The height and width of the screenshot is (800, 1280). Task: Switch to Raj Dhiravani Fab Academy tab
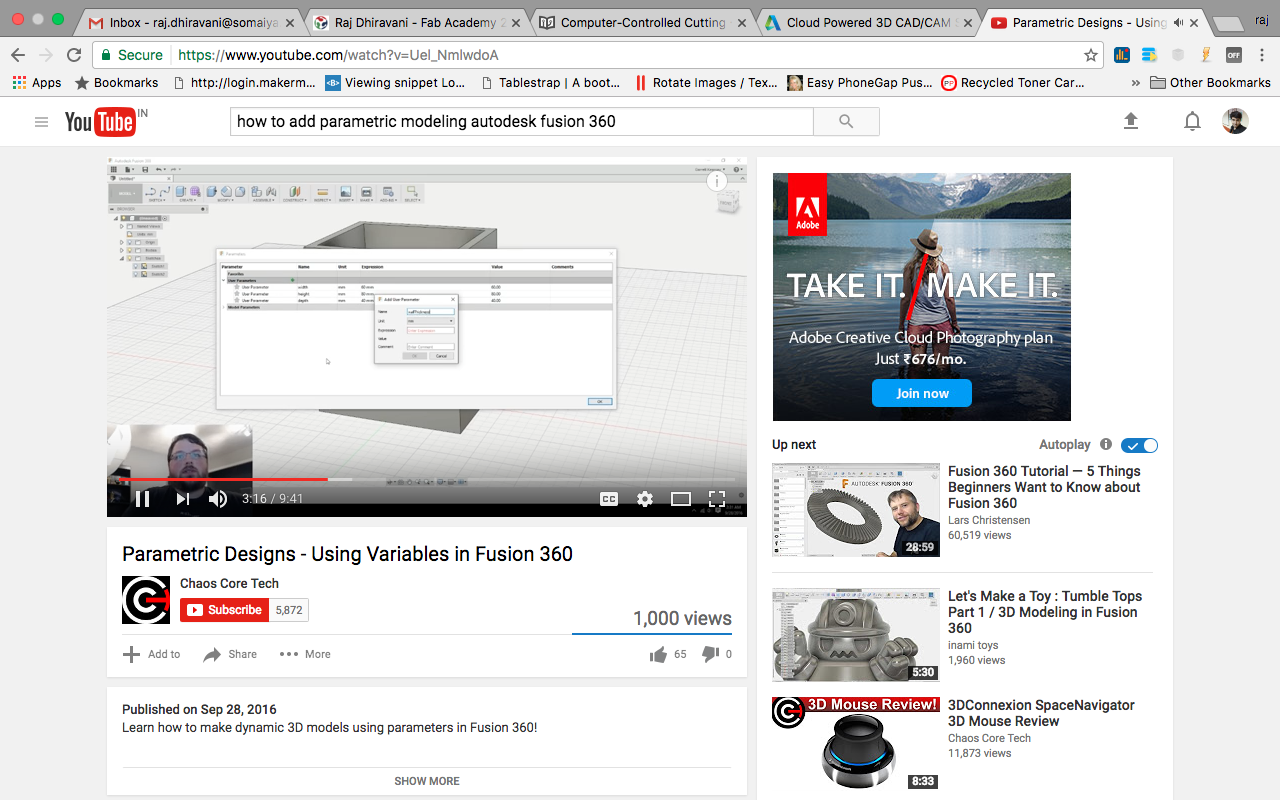[x=418, y=22]
